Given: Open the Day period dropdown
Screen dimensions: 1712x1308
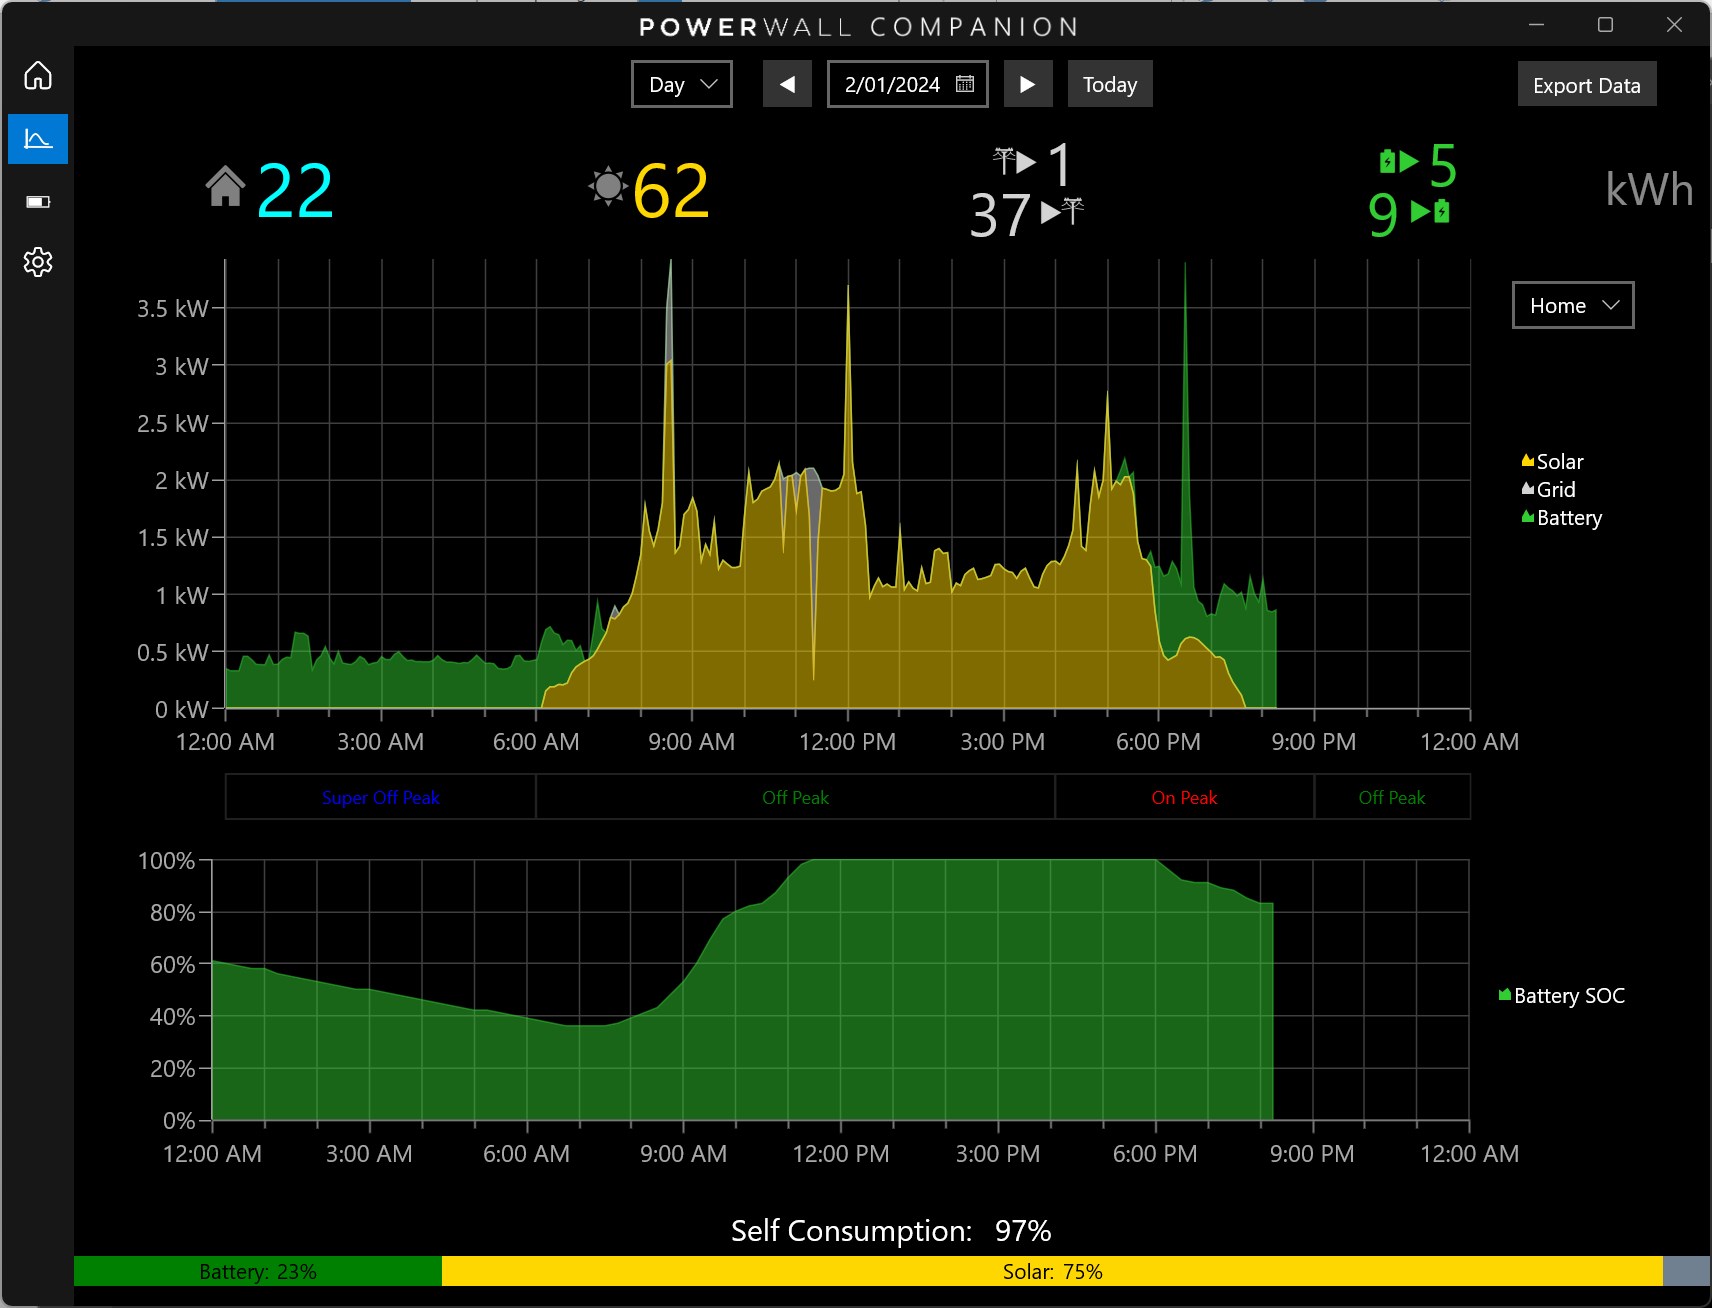Looking at the screenshot, I should click(x=681, y=84).
